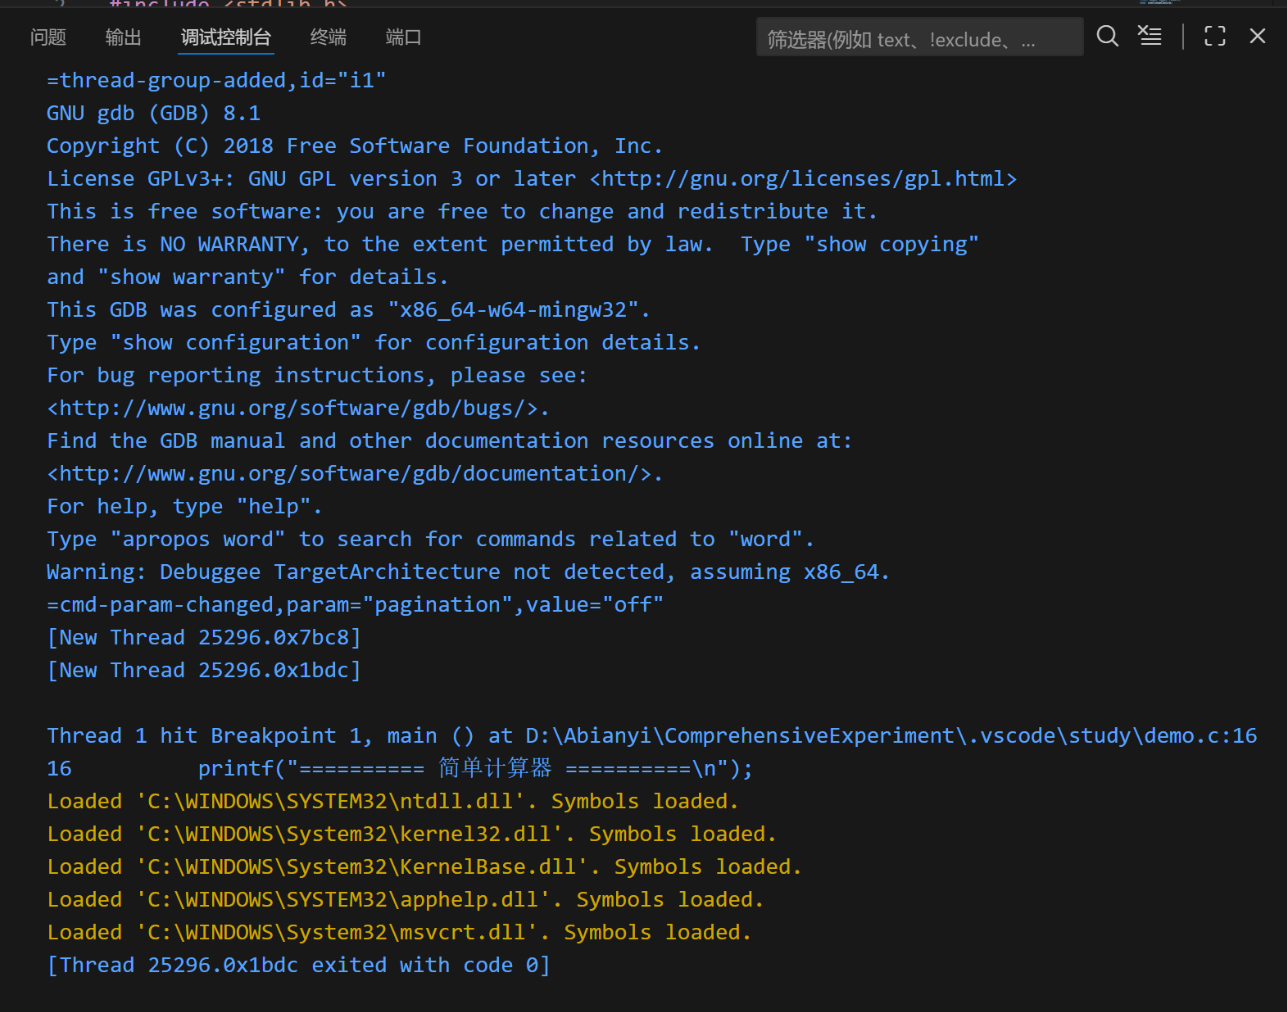This screenshot has height=1012, width=1287.
Task: Close the panel with X icon
Action: pyautogui.click(x=1258, y=36)
